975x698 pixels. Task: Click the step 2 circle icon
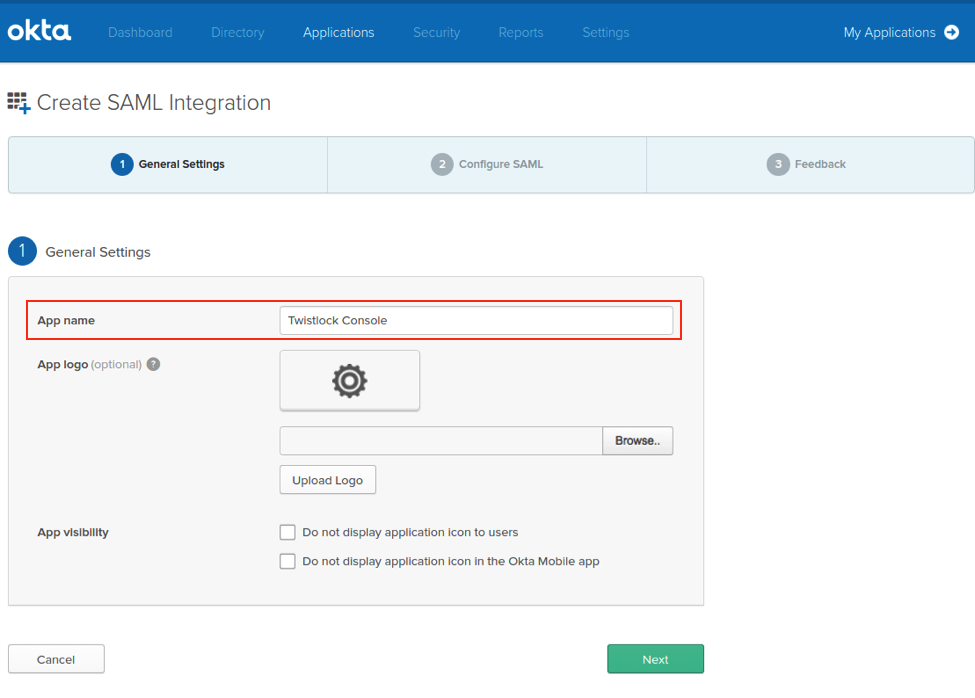[x=442, y=164]
